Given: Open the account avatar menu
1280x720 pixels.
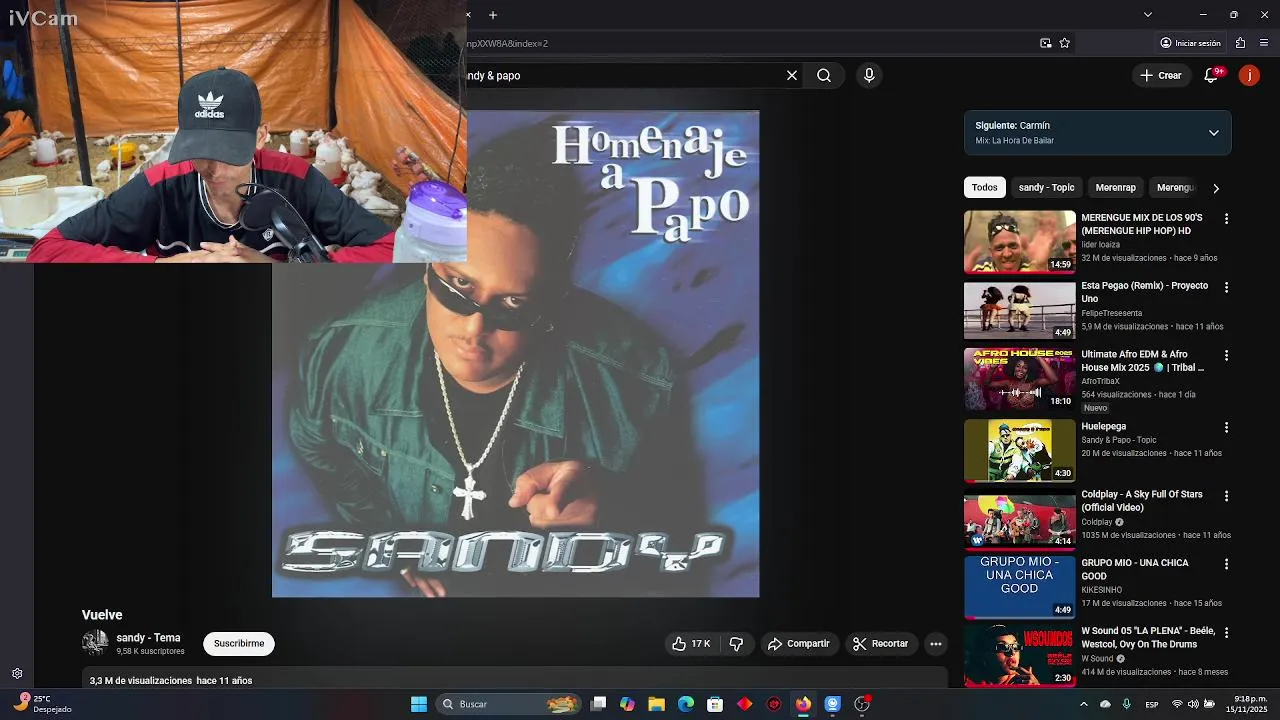Looking at the screenshot, I should tap(1249, 75).
